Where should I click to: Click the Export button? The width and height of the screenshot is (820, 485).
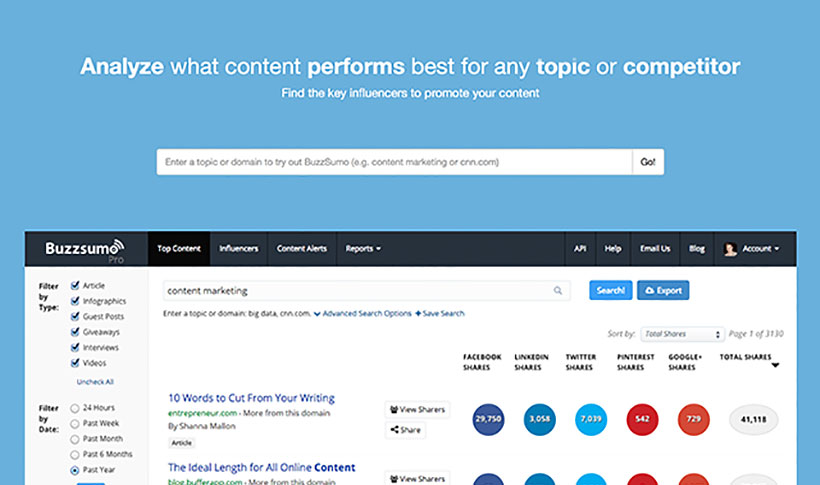click(x=663, y=290)
